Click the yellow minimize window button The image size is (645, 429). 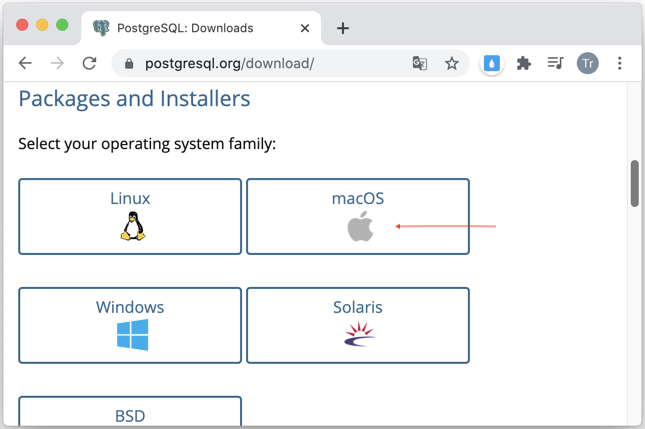tap(42, 25)
